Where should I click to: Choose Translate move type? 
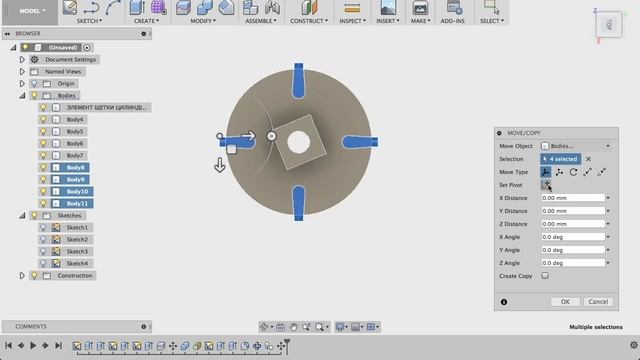(x=559, y=172)
